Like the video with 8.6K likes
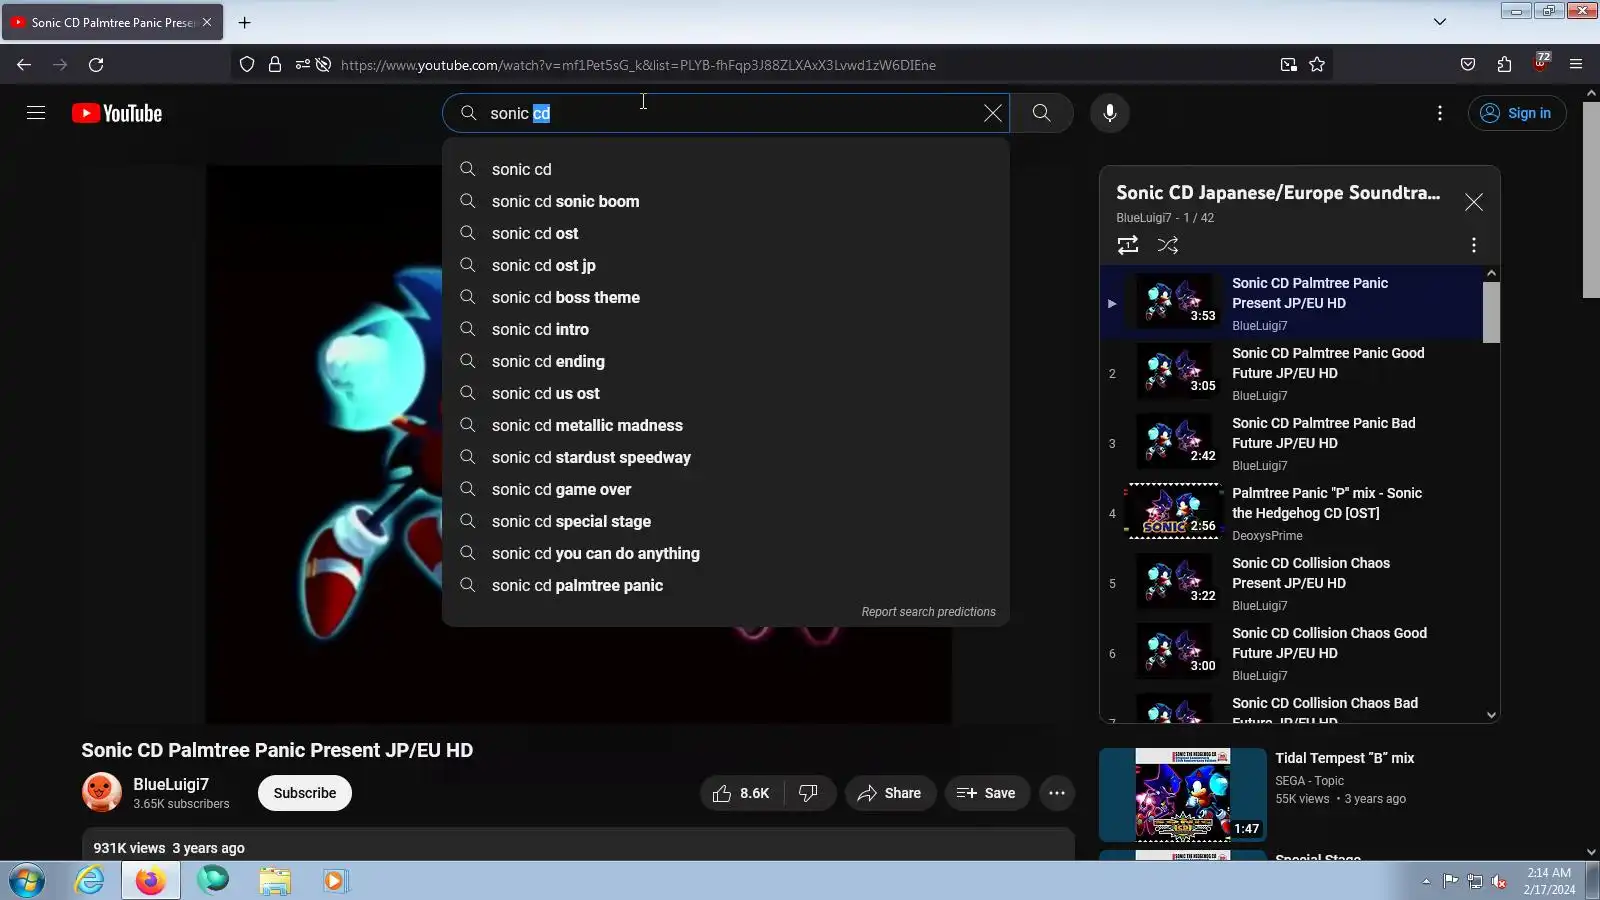Screen dimensions: 1600x900 point(741,793)
